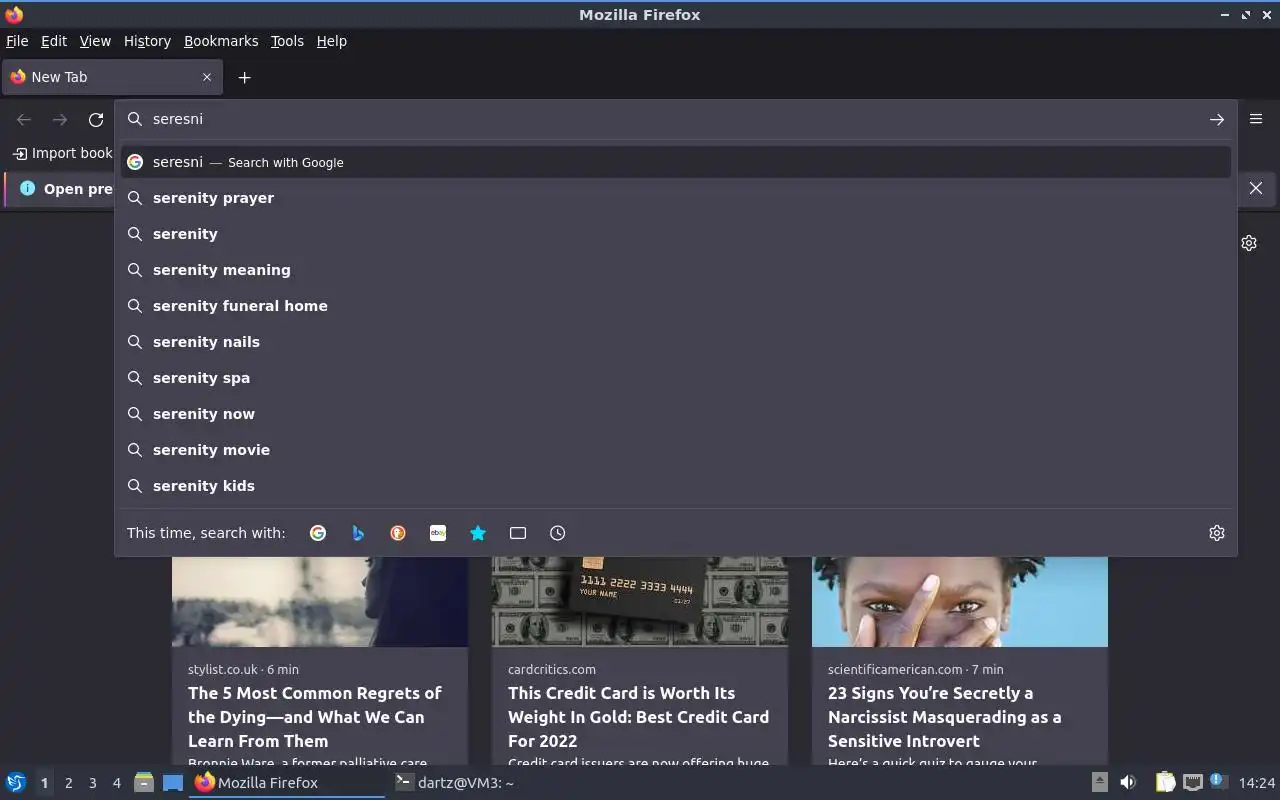The width and height of the screenshot is (1280, 800).
Task: Select suggestion 'serenity meaning'
Action: point(676,270)
